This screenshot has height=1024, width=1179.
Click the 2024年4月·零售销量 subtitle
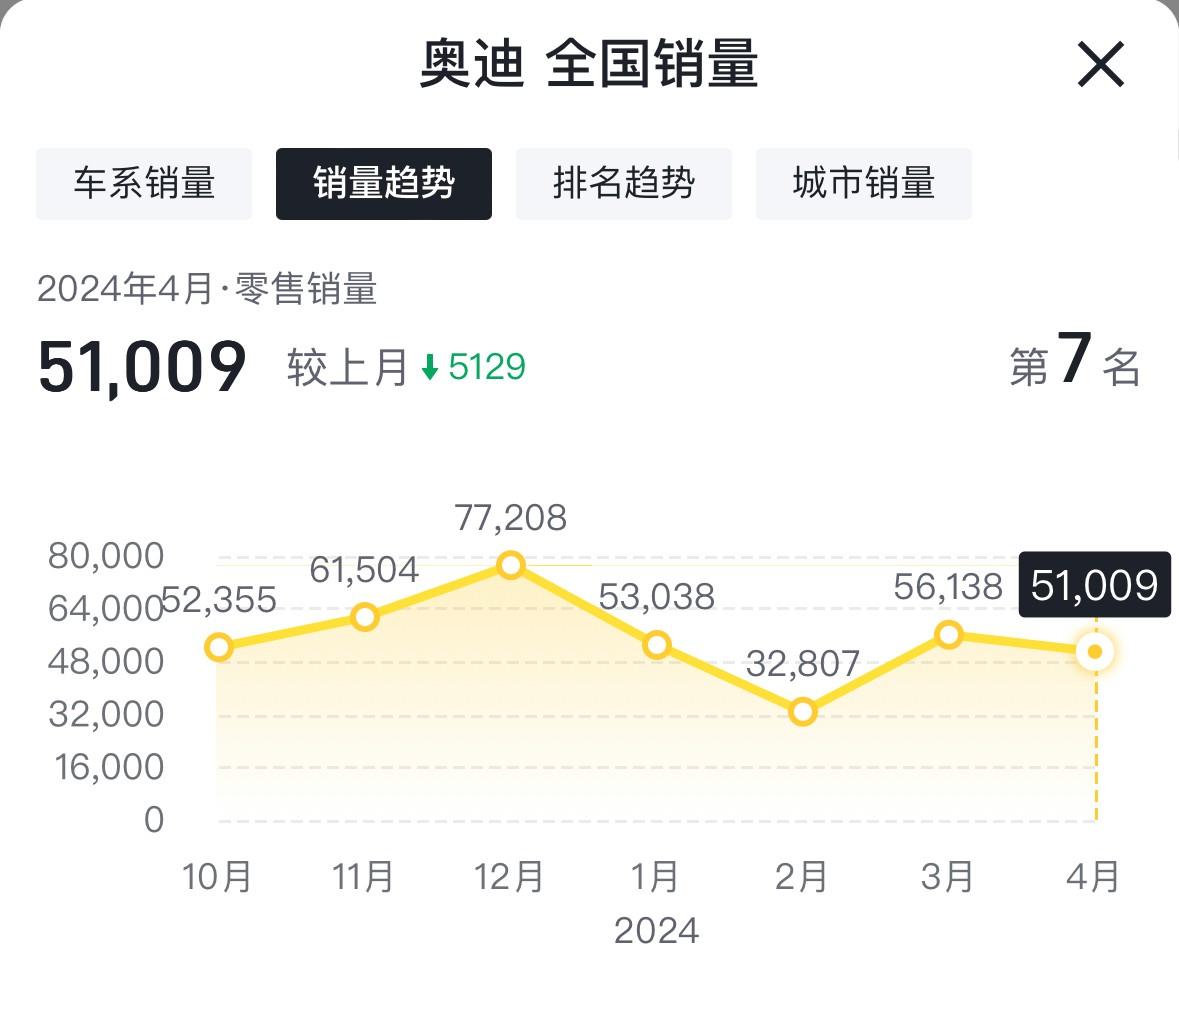pyautogui.click(x=207, y=290)
